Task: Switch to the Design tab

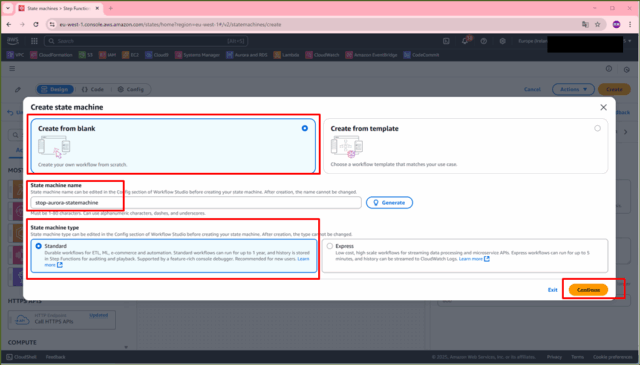Action: [x=55, y=89]
